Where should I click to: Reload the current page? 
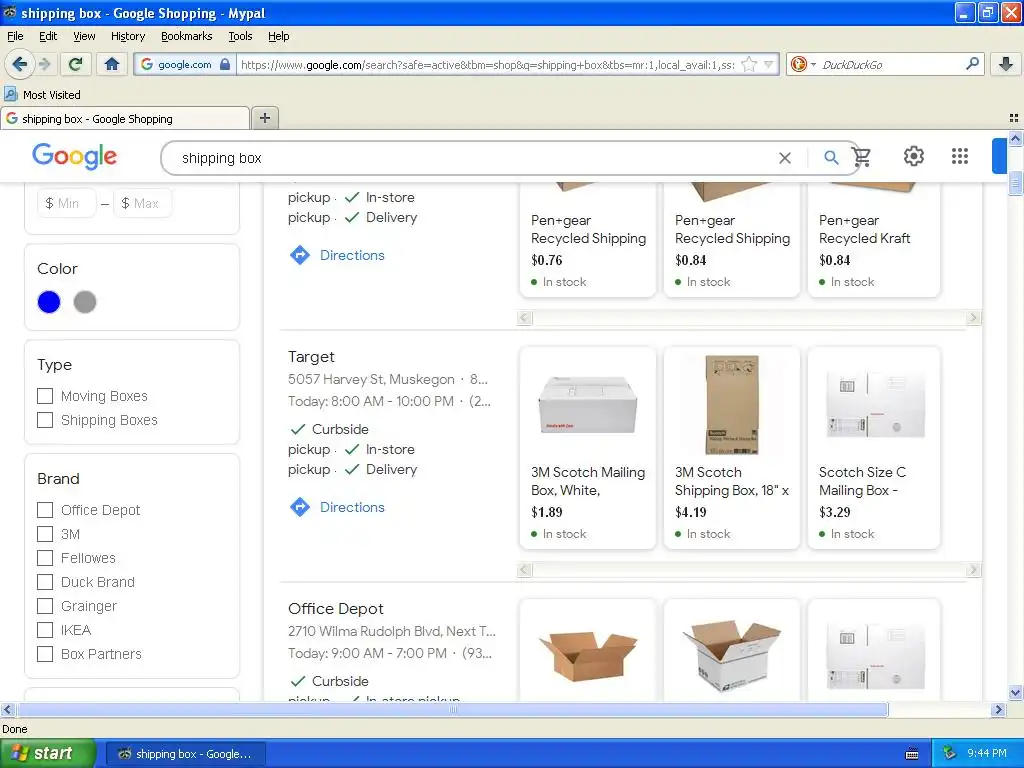(75, 64)
